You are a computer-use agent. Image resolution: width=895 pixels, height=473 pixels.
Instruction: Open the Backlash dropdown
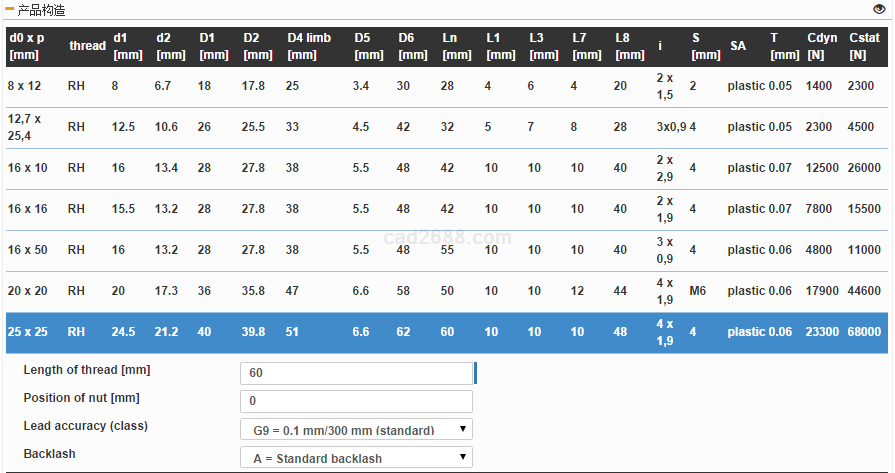pos(356,458)
